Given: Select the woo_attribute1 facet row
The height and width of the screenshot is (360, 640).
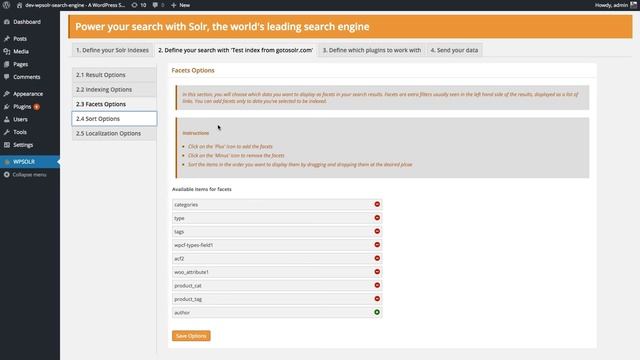Looking at the screenshot, I should pos(277,272).
